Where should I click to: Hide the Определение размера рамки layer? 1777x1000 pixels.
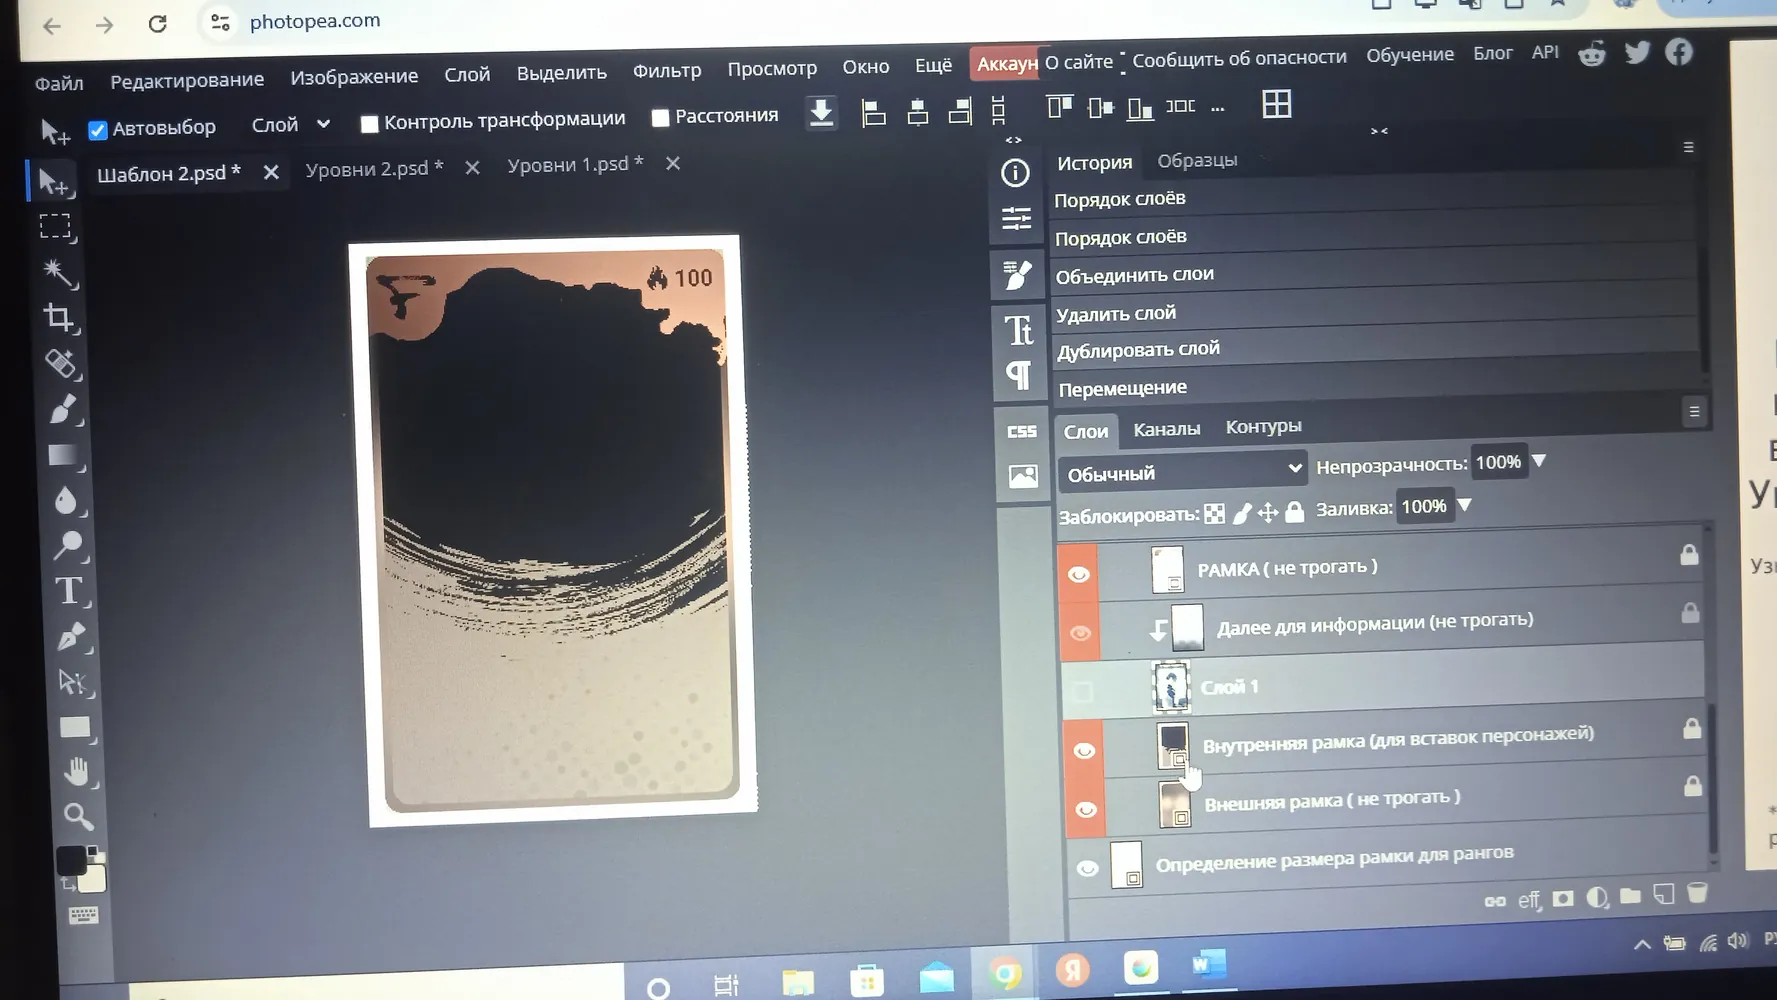tap(1088, 868)
